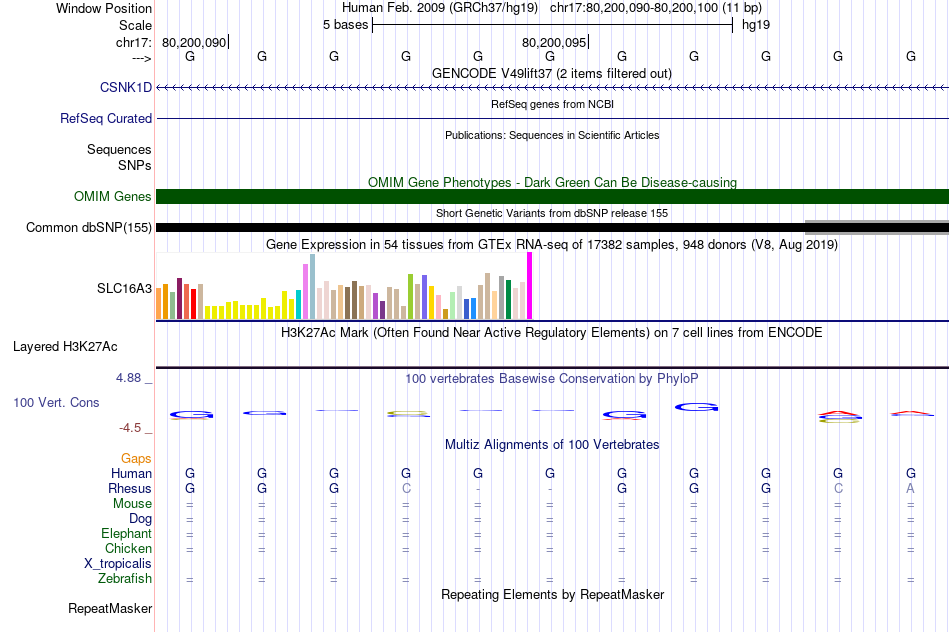Click the Human Feb. 2009 (GRCh37/hg19) title
The image size is (950, 632).
tap(440, 8)
